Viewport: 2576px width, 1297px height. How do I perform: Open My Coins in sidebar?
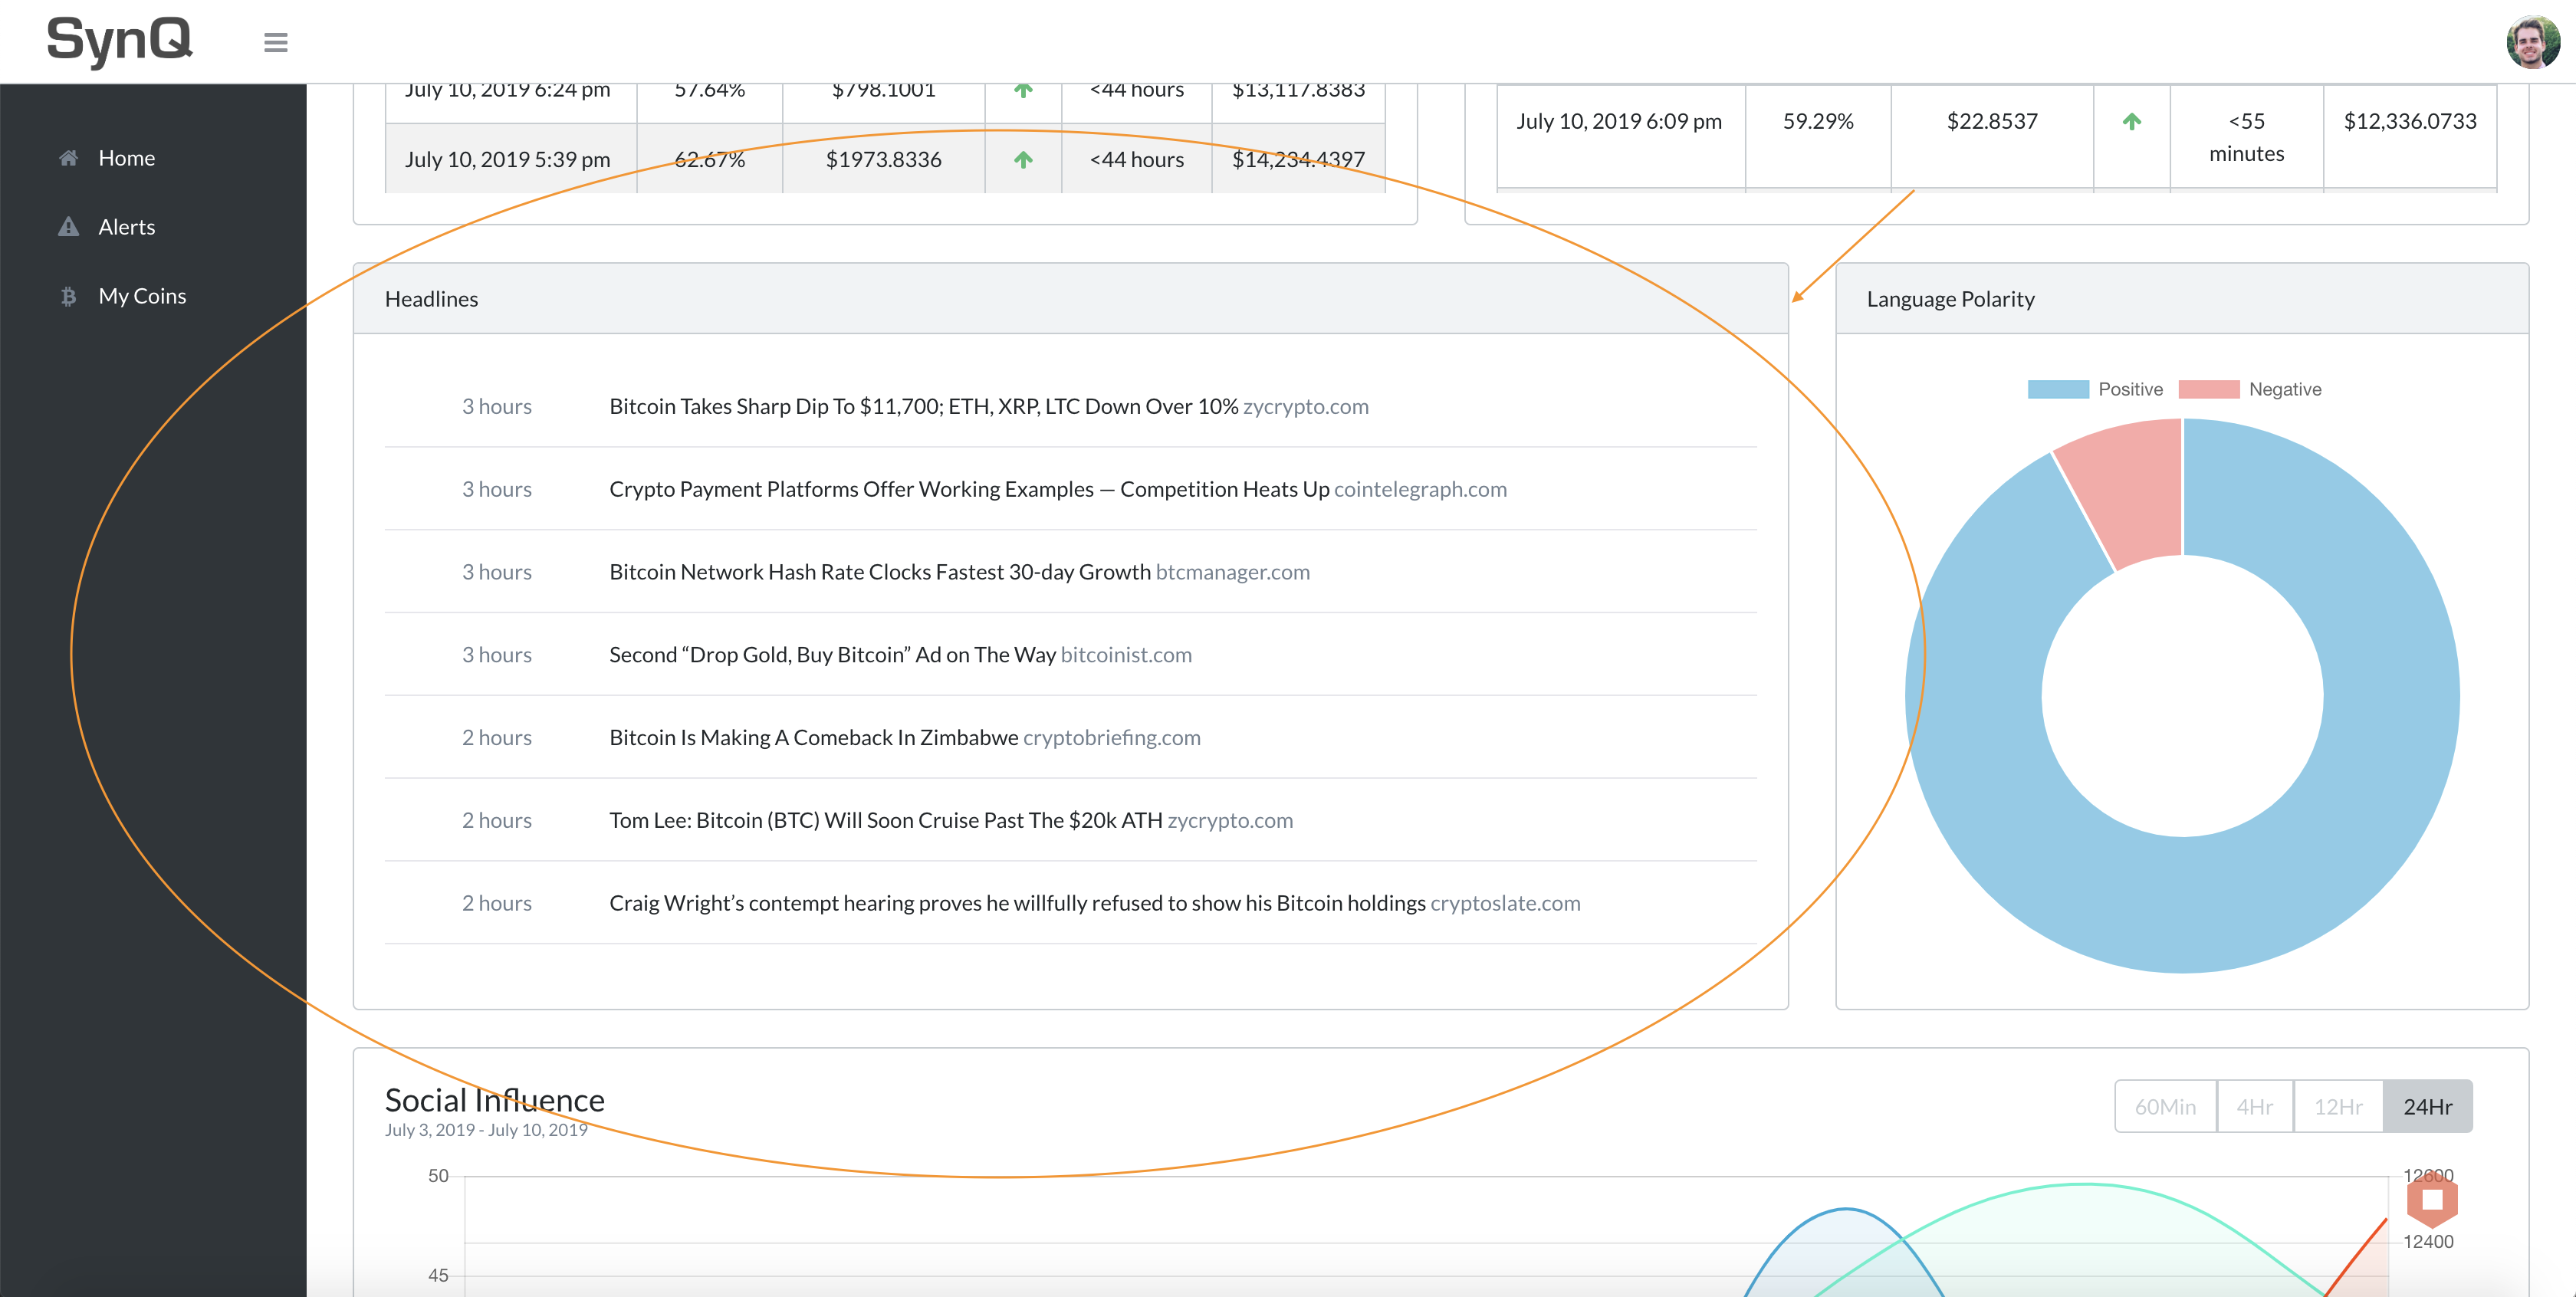point(142,296)
